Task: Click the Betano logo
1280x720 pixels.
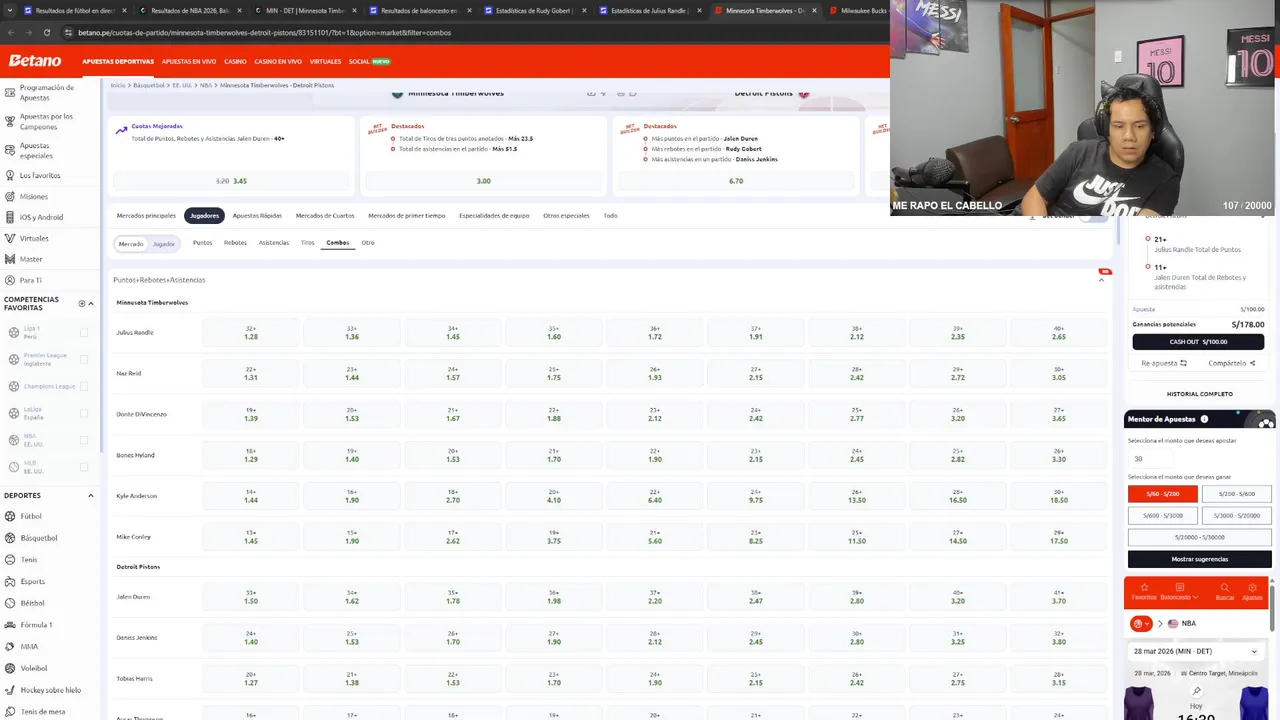Action: click(x=35, y=61)
